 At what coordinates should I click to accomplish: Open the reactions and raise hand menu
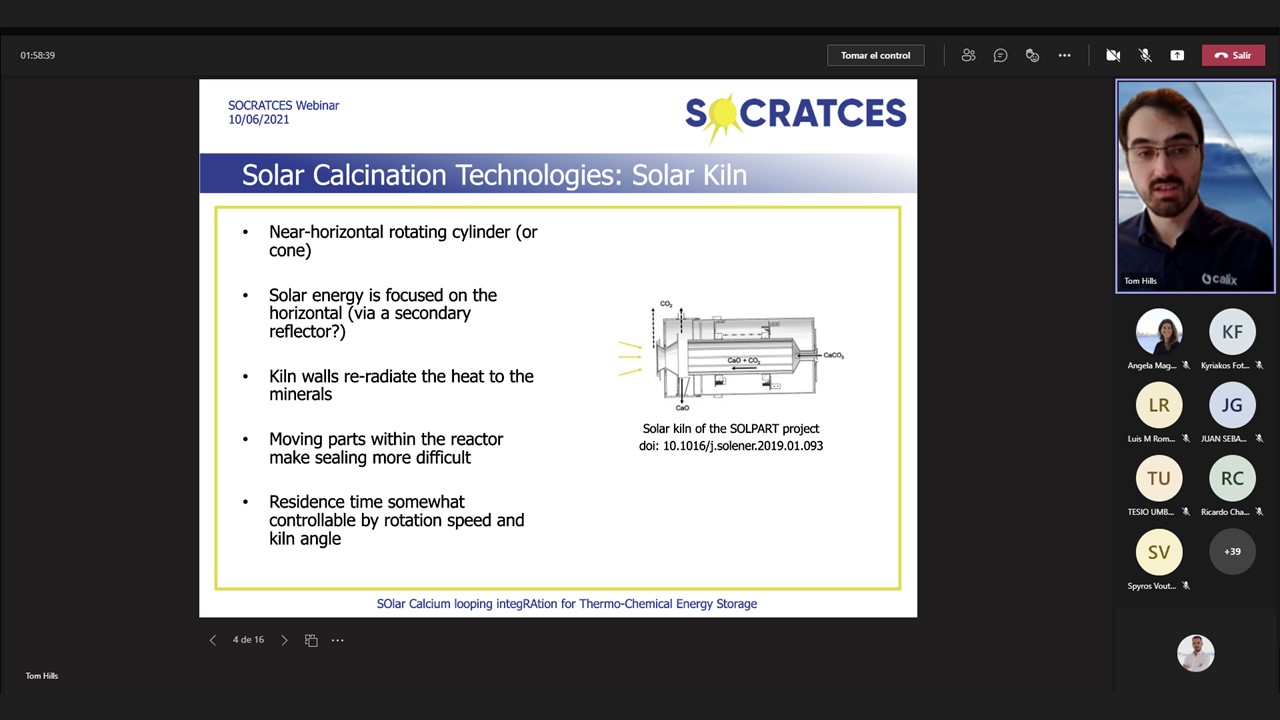(1032, 55)
